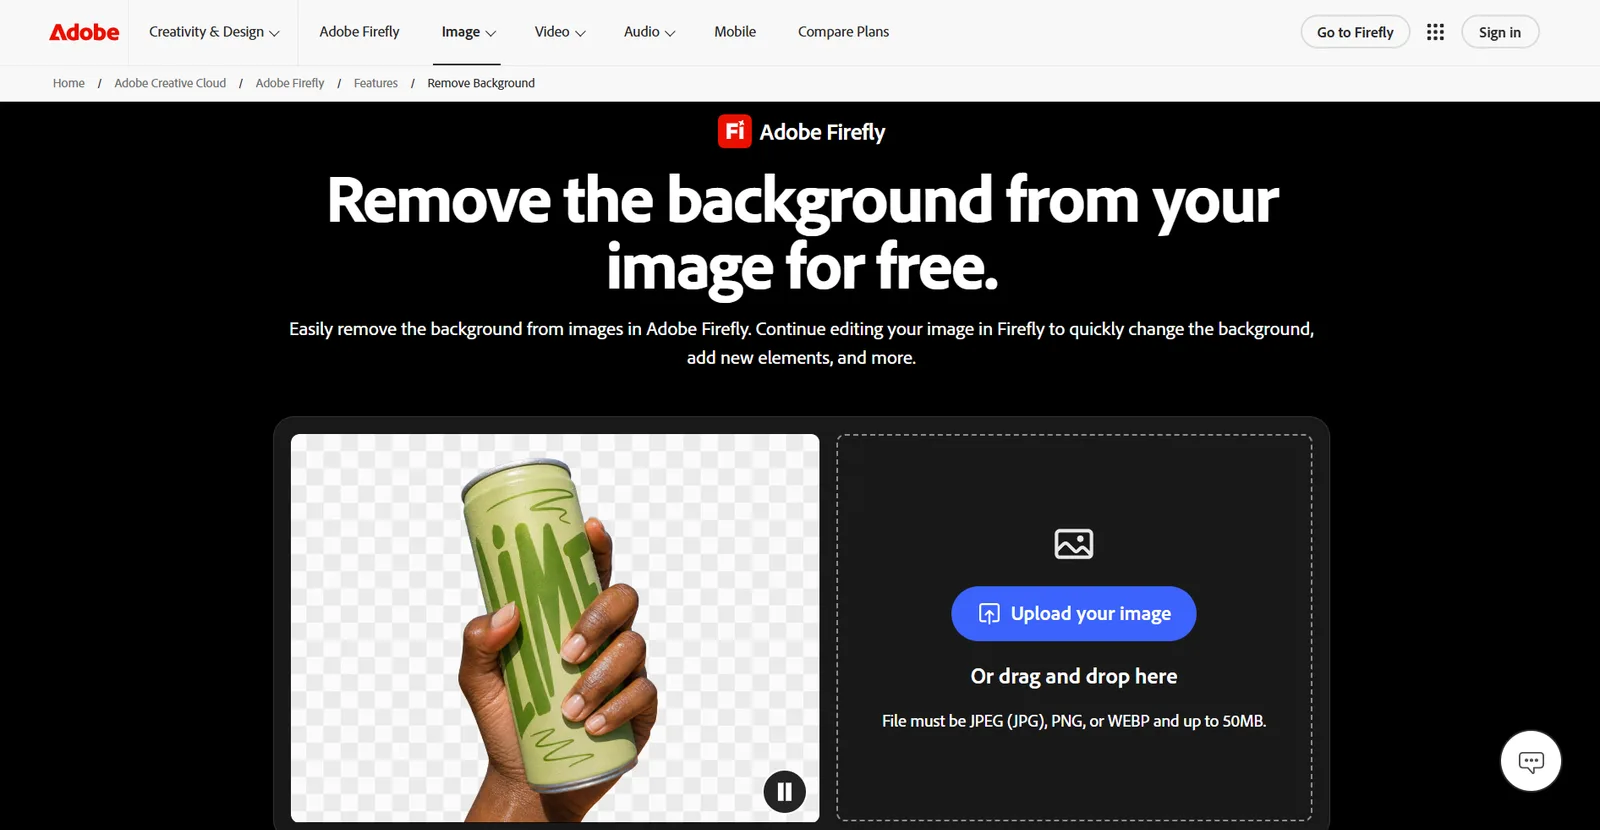
Task: Open the Features breadcrumb
Action: coord(376,83)
